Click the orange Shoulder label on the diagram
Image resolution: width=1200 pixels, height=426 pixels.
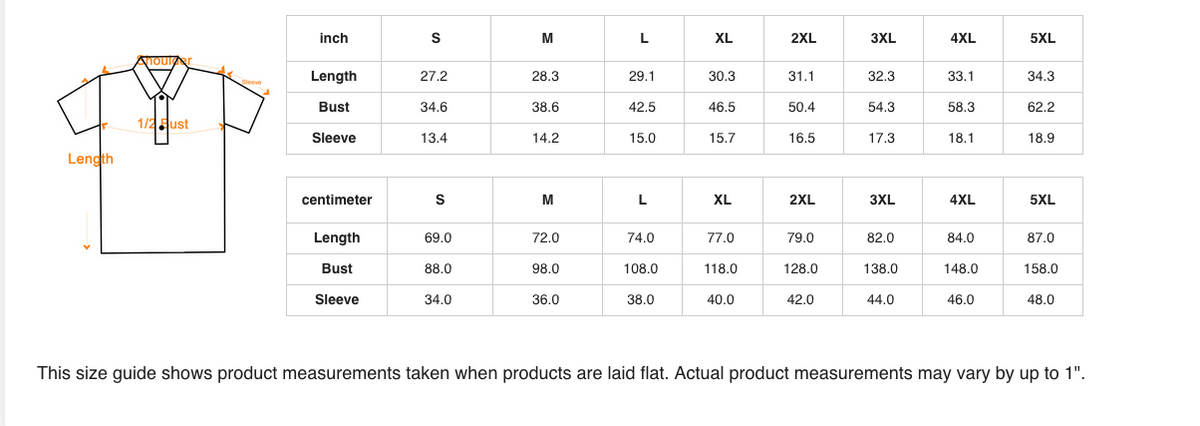(x=164, y=60)
